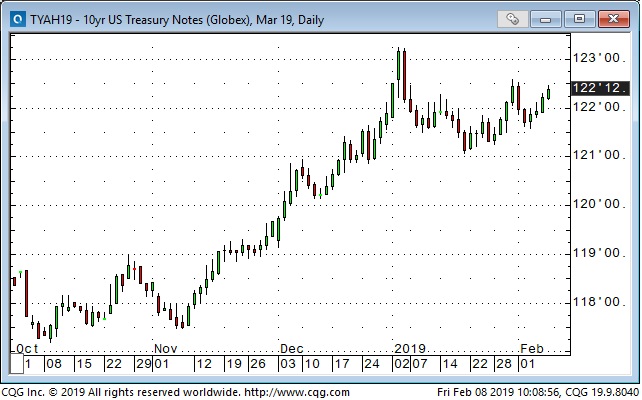This screenshot has height=400, width=642.
Task: Click the Oct month label
Action: [x=27, y=348]
